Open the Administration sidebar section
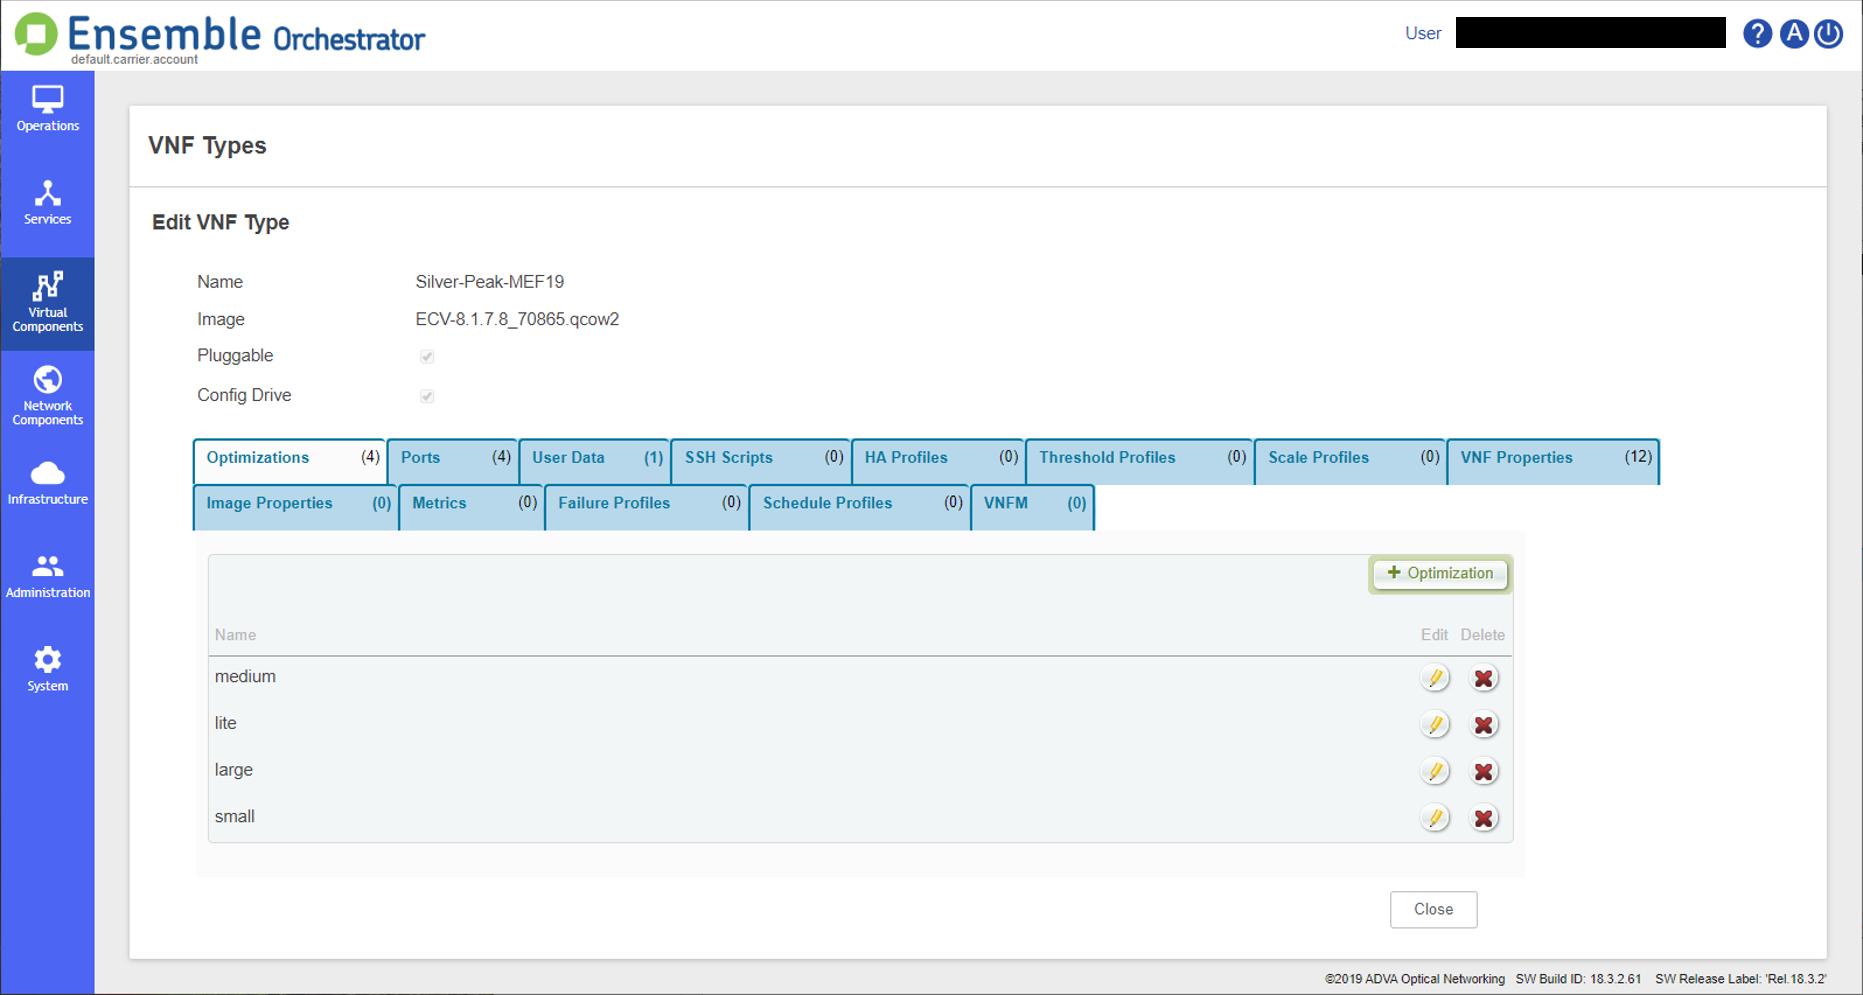This screenshot has height=995, width=1863. pos(47,577)
